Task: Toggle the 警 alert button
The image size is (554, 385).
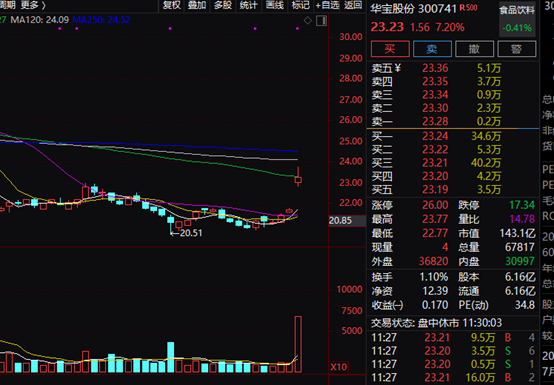Action: pos(517,49)
